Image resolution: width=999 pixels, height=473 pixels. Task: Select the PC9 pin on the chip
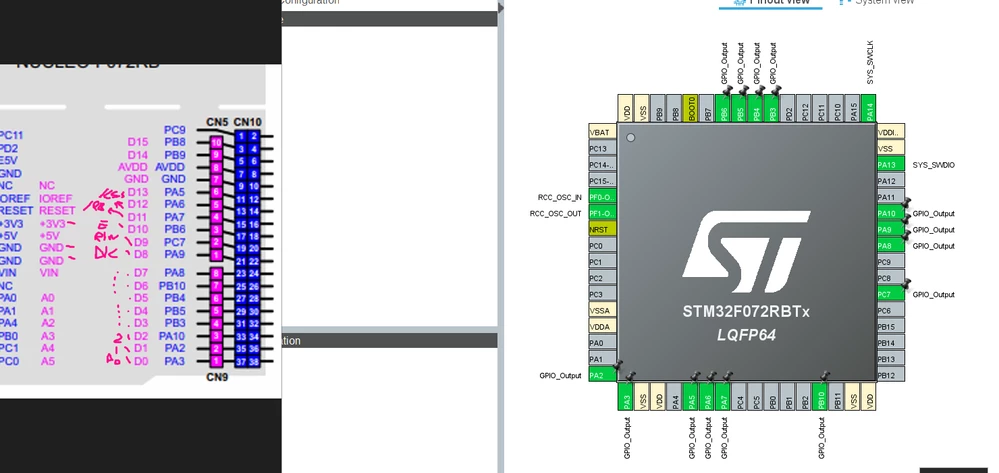[891, 262]
